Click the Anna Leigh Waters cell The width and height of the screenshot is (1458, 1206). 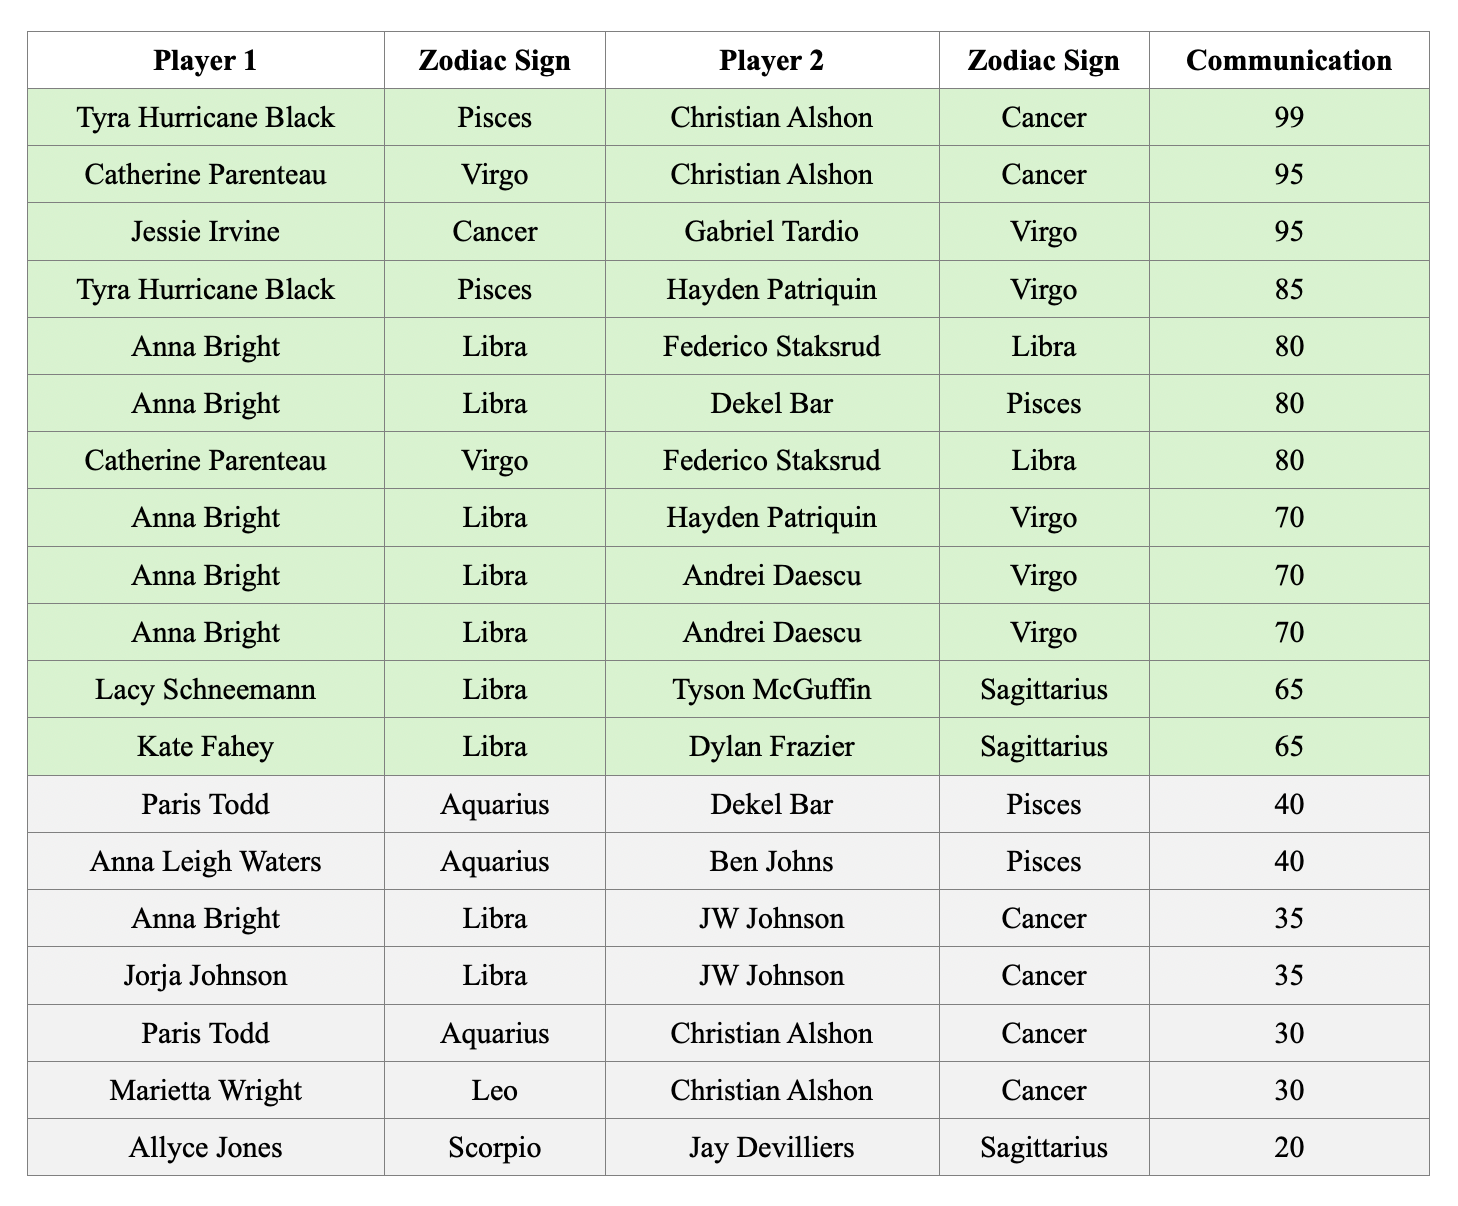pos(205,862)
